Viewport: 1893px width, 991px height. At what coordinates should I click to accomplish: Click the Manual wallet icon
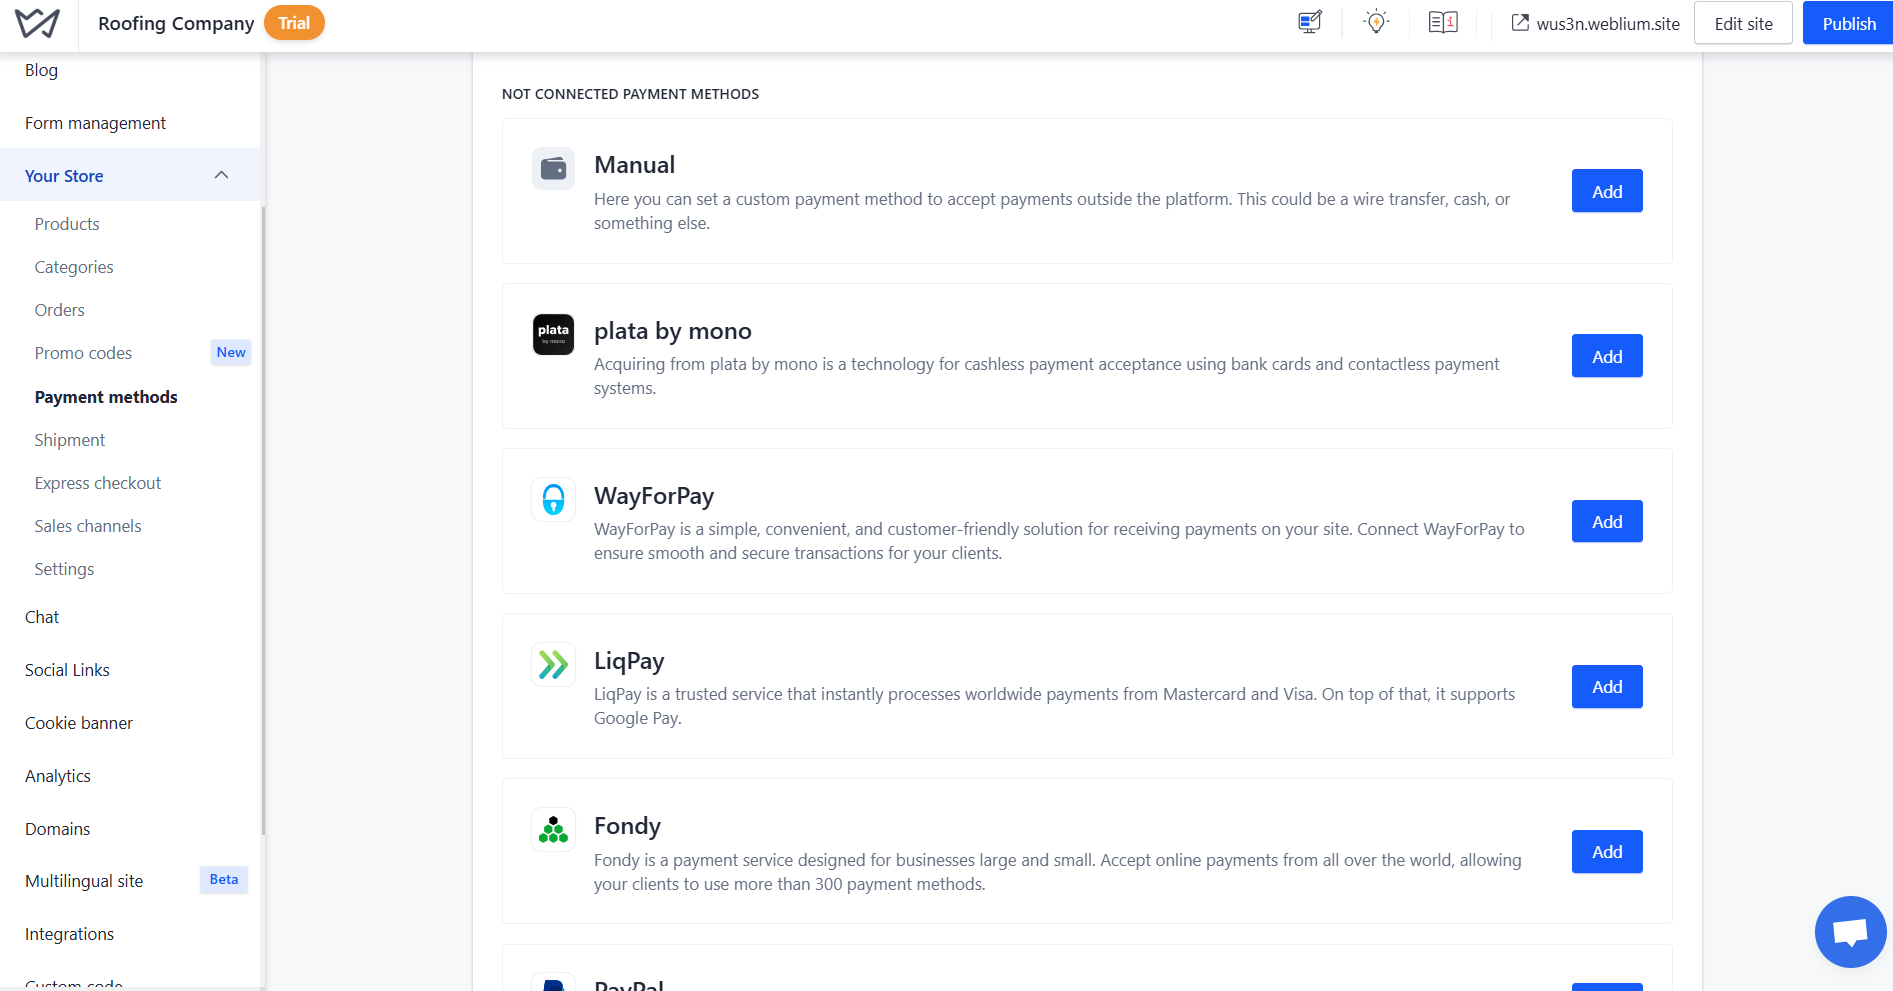(553, 169)
